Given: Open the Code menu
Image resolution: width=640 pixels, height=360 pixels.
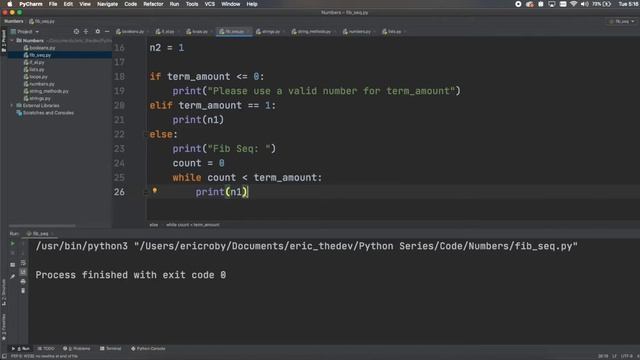Looking at the screenshot, I should (x=131, y=4).
